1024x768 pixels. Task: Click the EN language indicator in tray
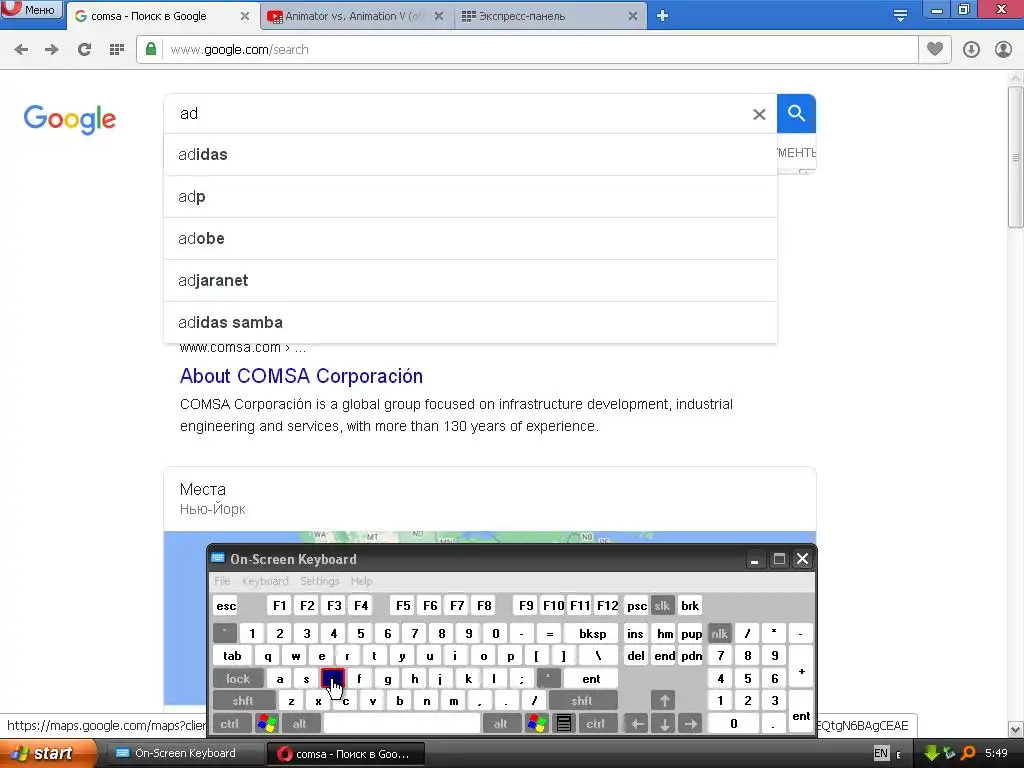point(881,754)
